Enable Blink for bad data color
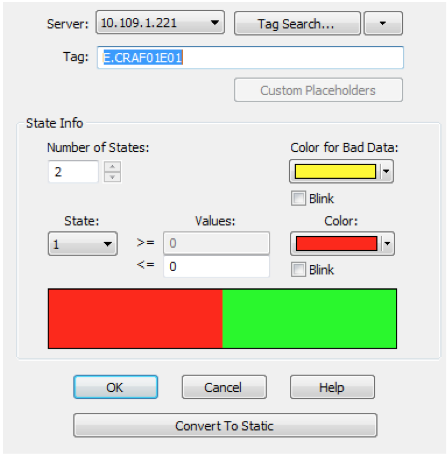This screenshot has width=448, height=457. pyautogui.click(x=298, y=198)
